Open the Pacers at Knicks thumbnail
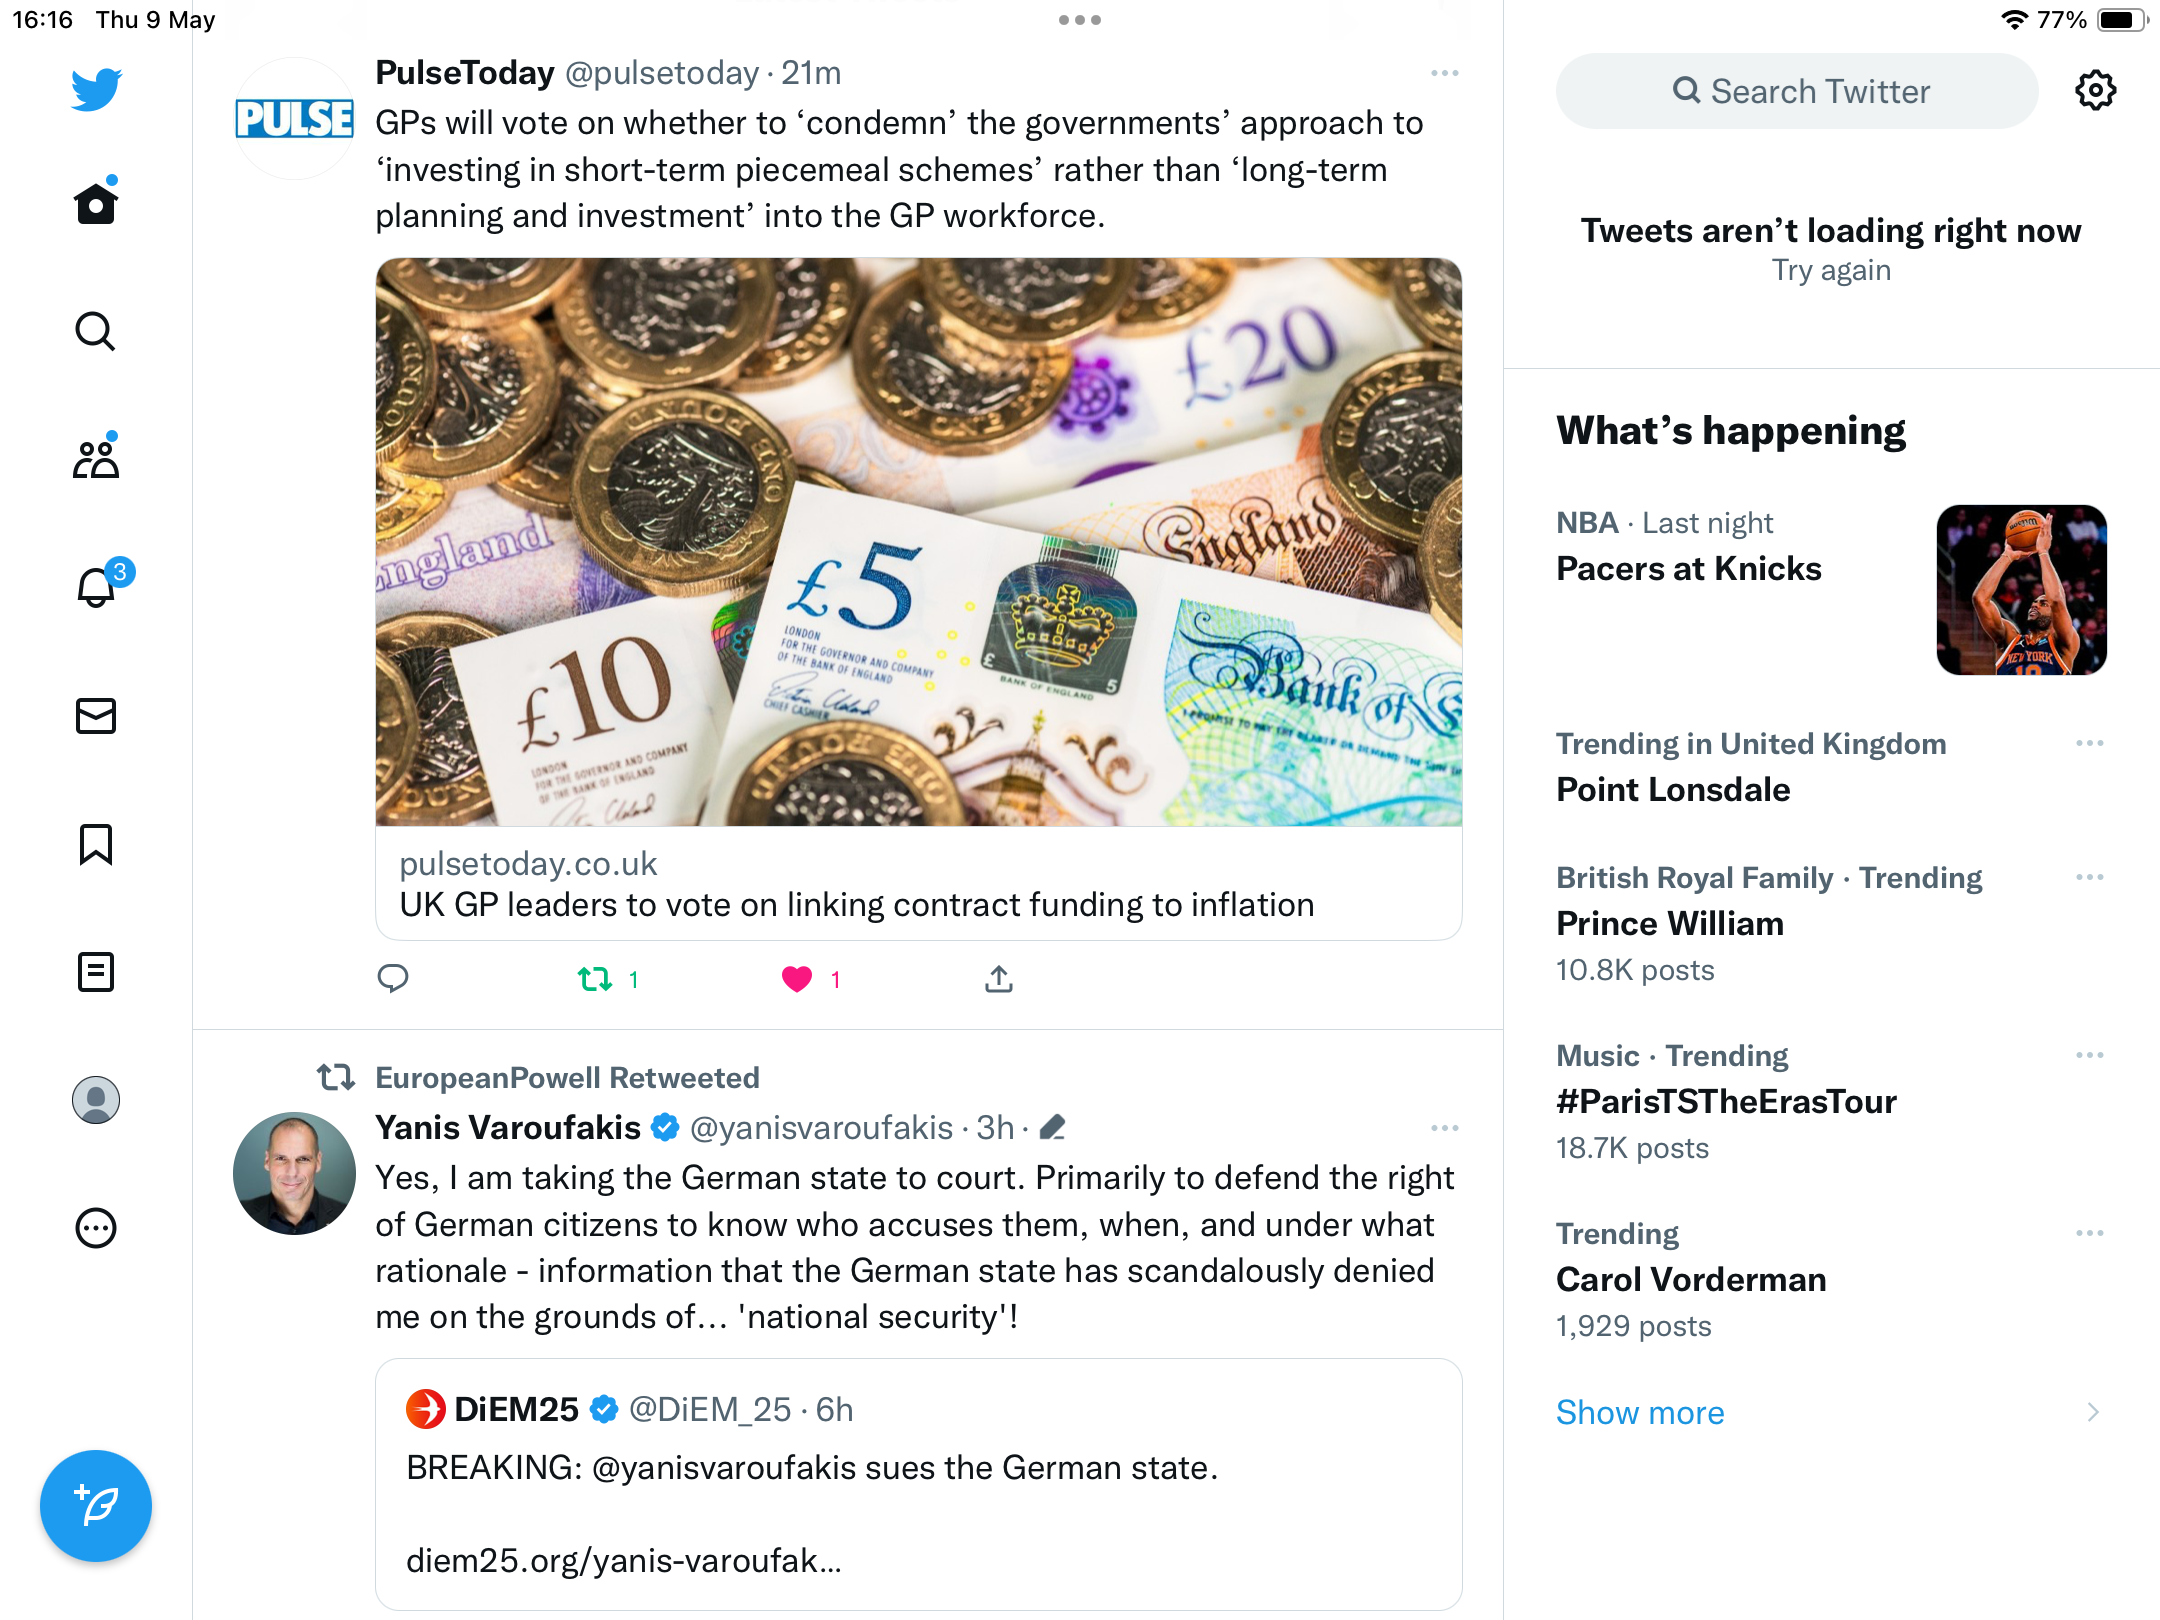 tap(2021, 590)
